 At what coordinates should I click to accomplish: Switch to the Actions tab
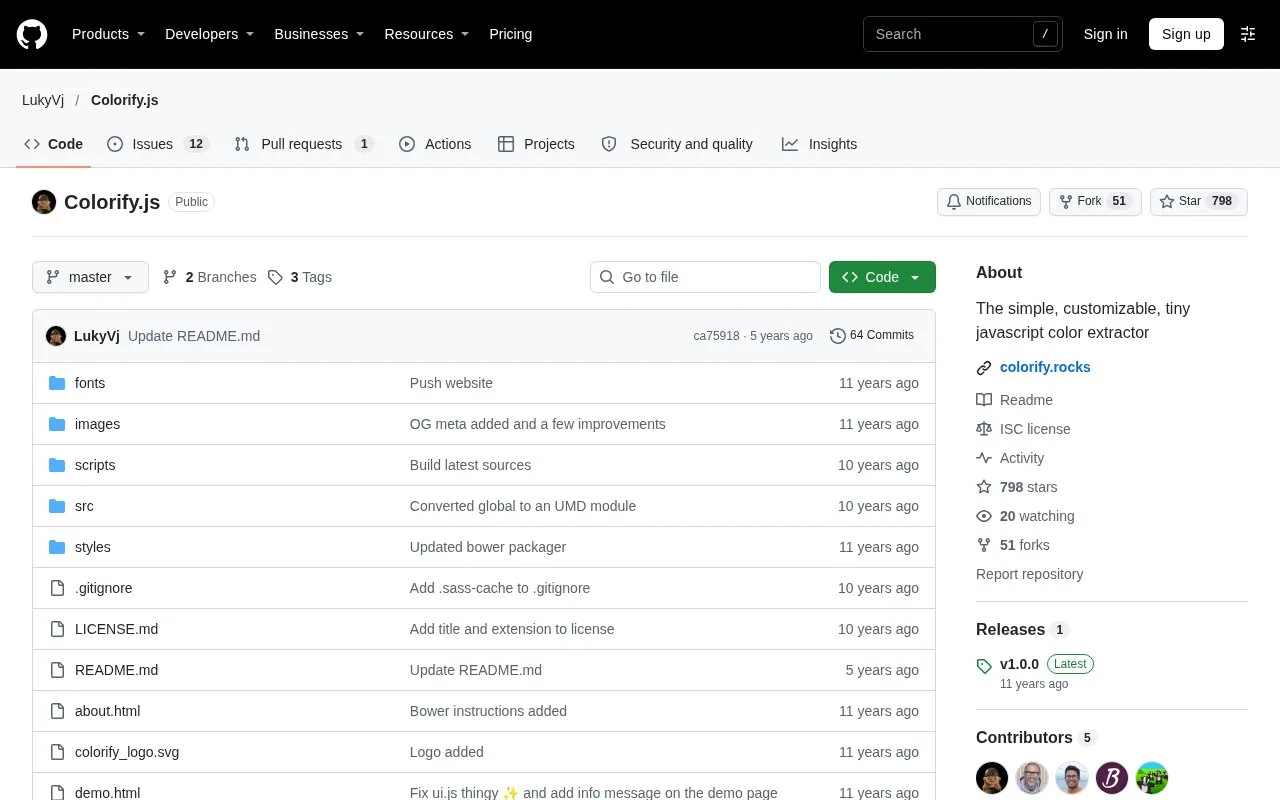pos(435,144)
